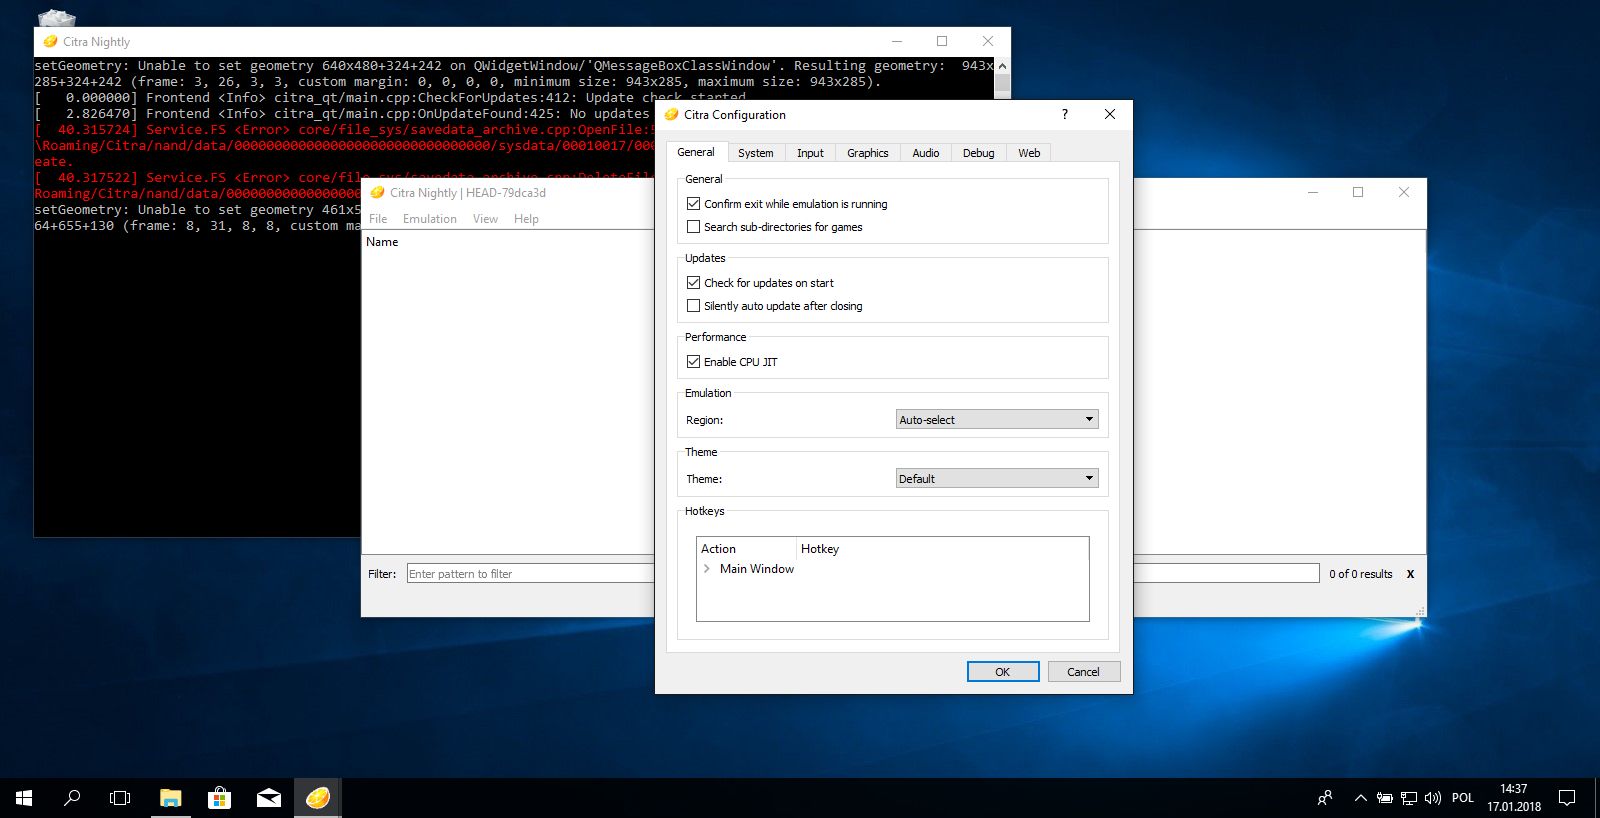Open the Theme dropdown set to Default
This screenshot has height=818, width=1600.
[997, 479]
